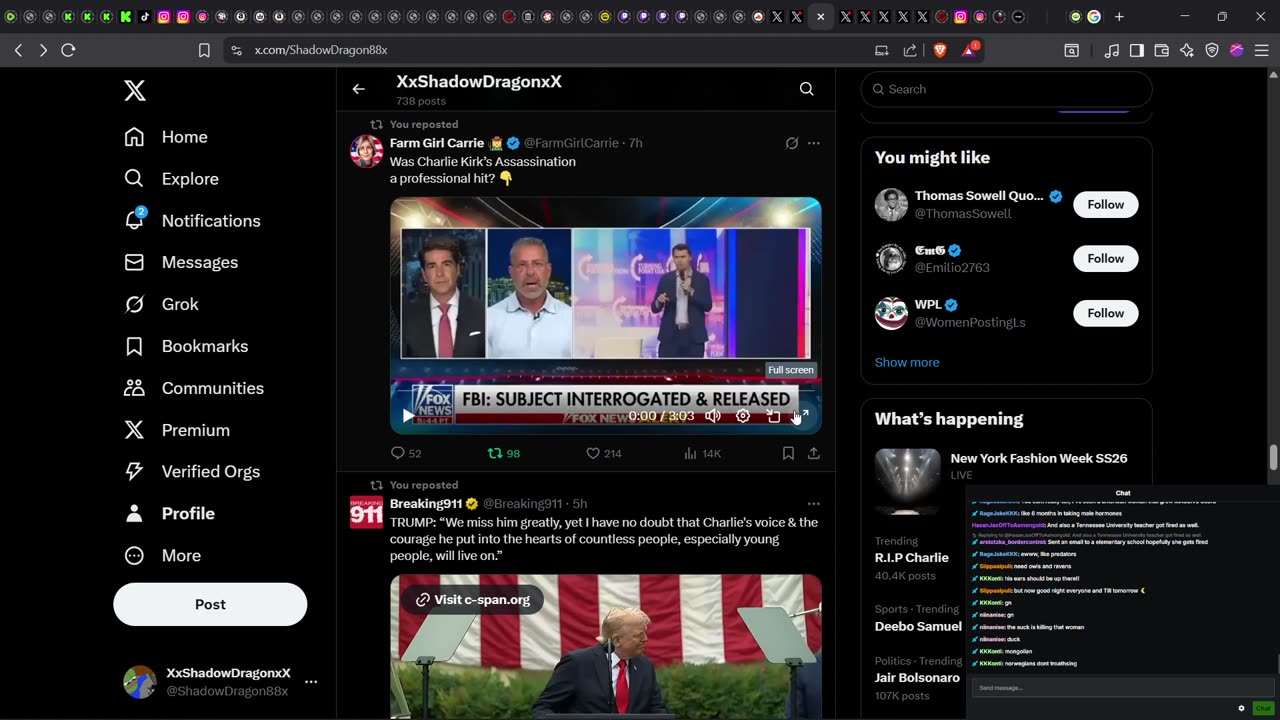The width and height of the screenshot is (1280, 720).
Task: Open chat settings gear icon
Action: pyautogui.click(x=1242, y=708)
